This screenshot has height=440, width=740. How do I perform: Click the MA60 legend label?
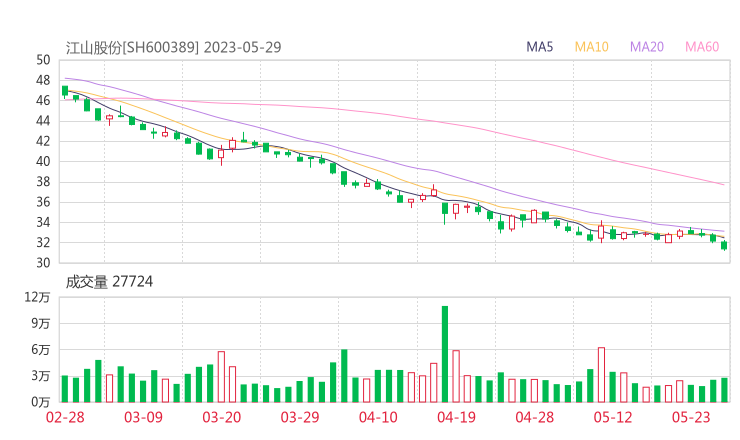[702, 47]
